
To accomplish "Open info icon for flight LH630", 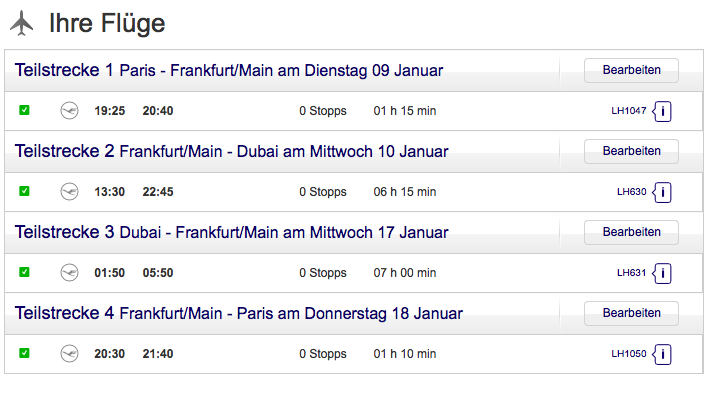I will [x=662, y=192].
